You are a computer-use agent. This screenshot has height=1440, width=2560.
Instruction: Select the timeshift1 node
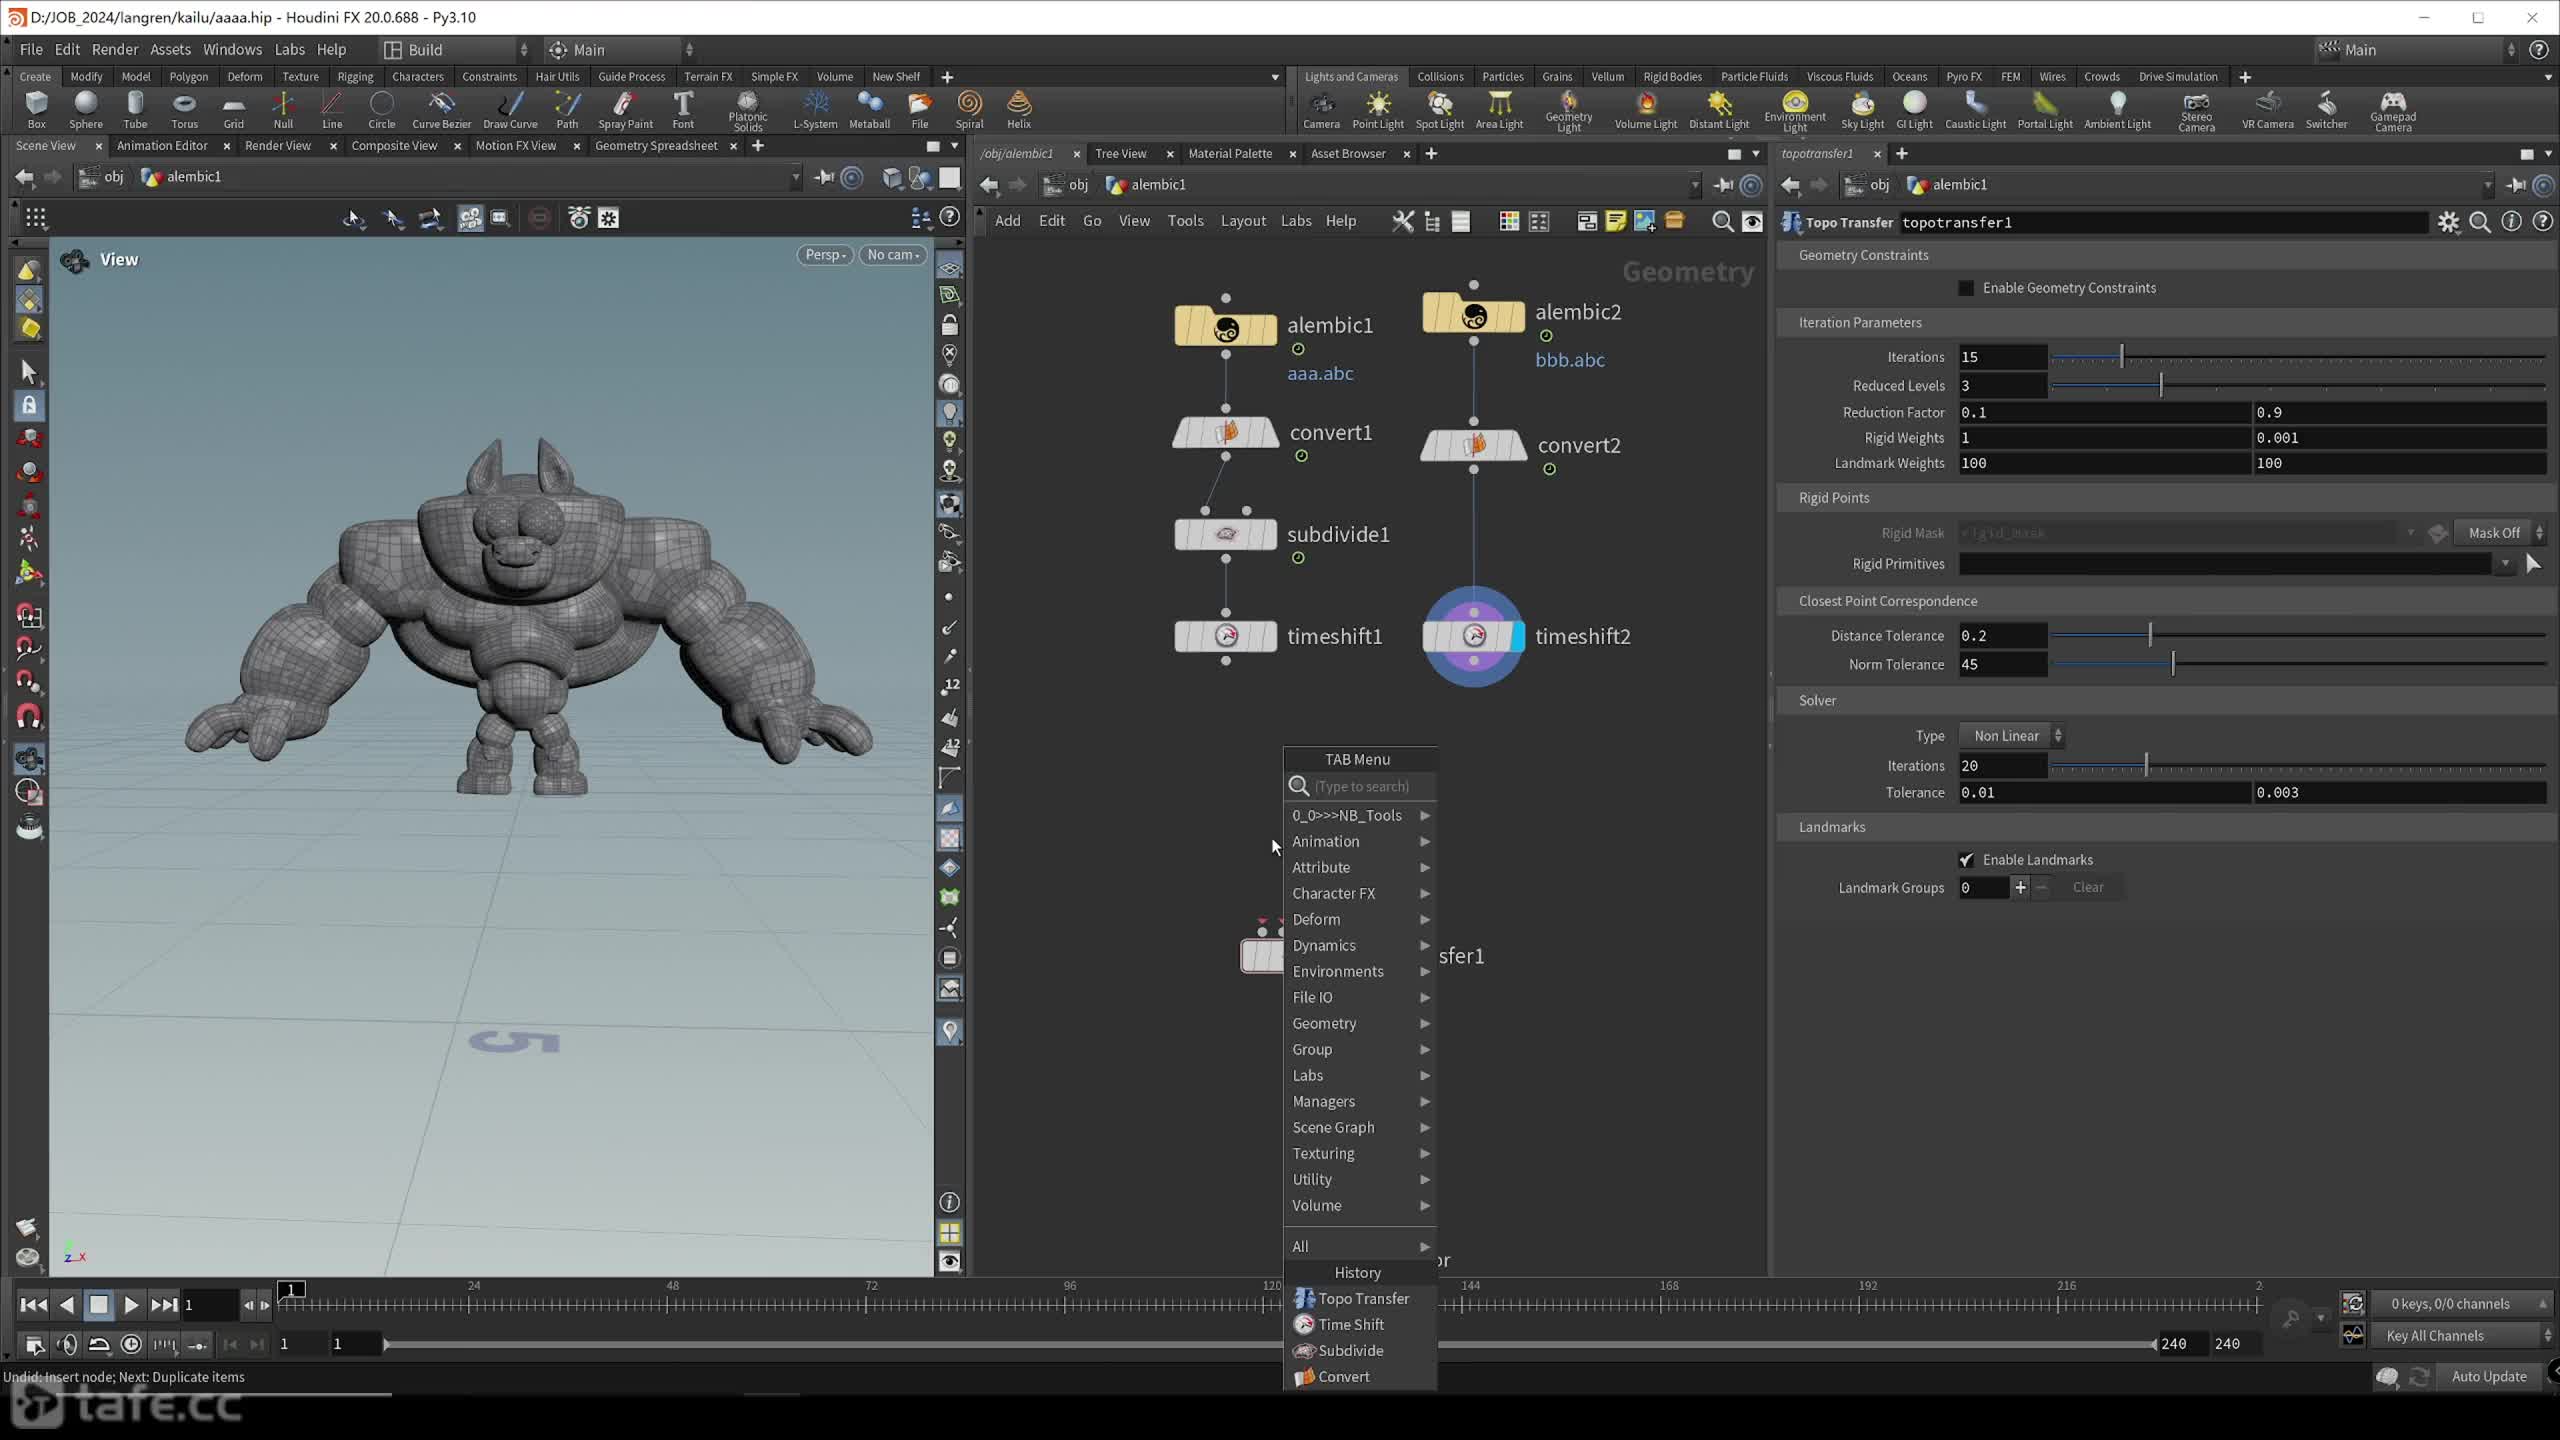pyautogui.click(x=1226, y=636)
